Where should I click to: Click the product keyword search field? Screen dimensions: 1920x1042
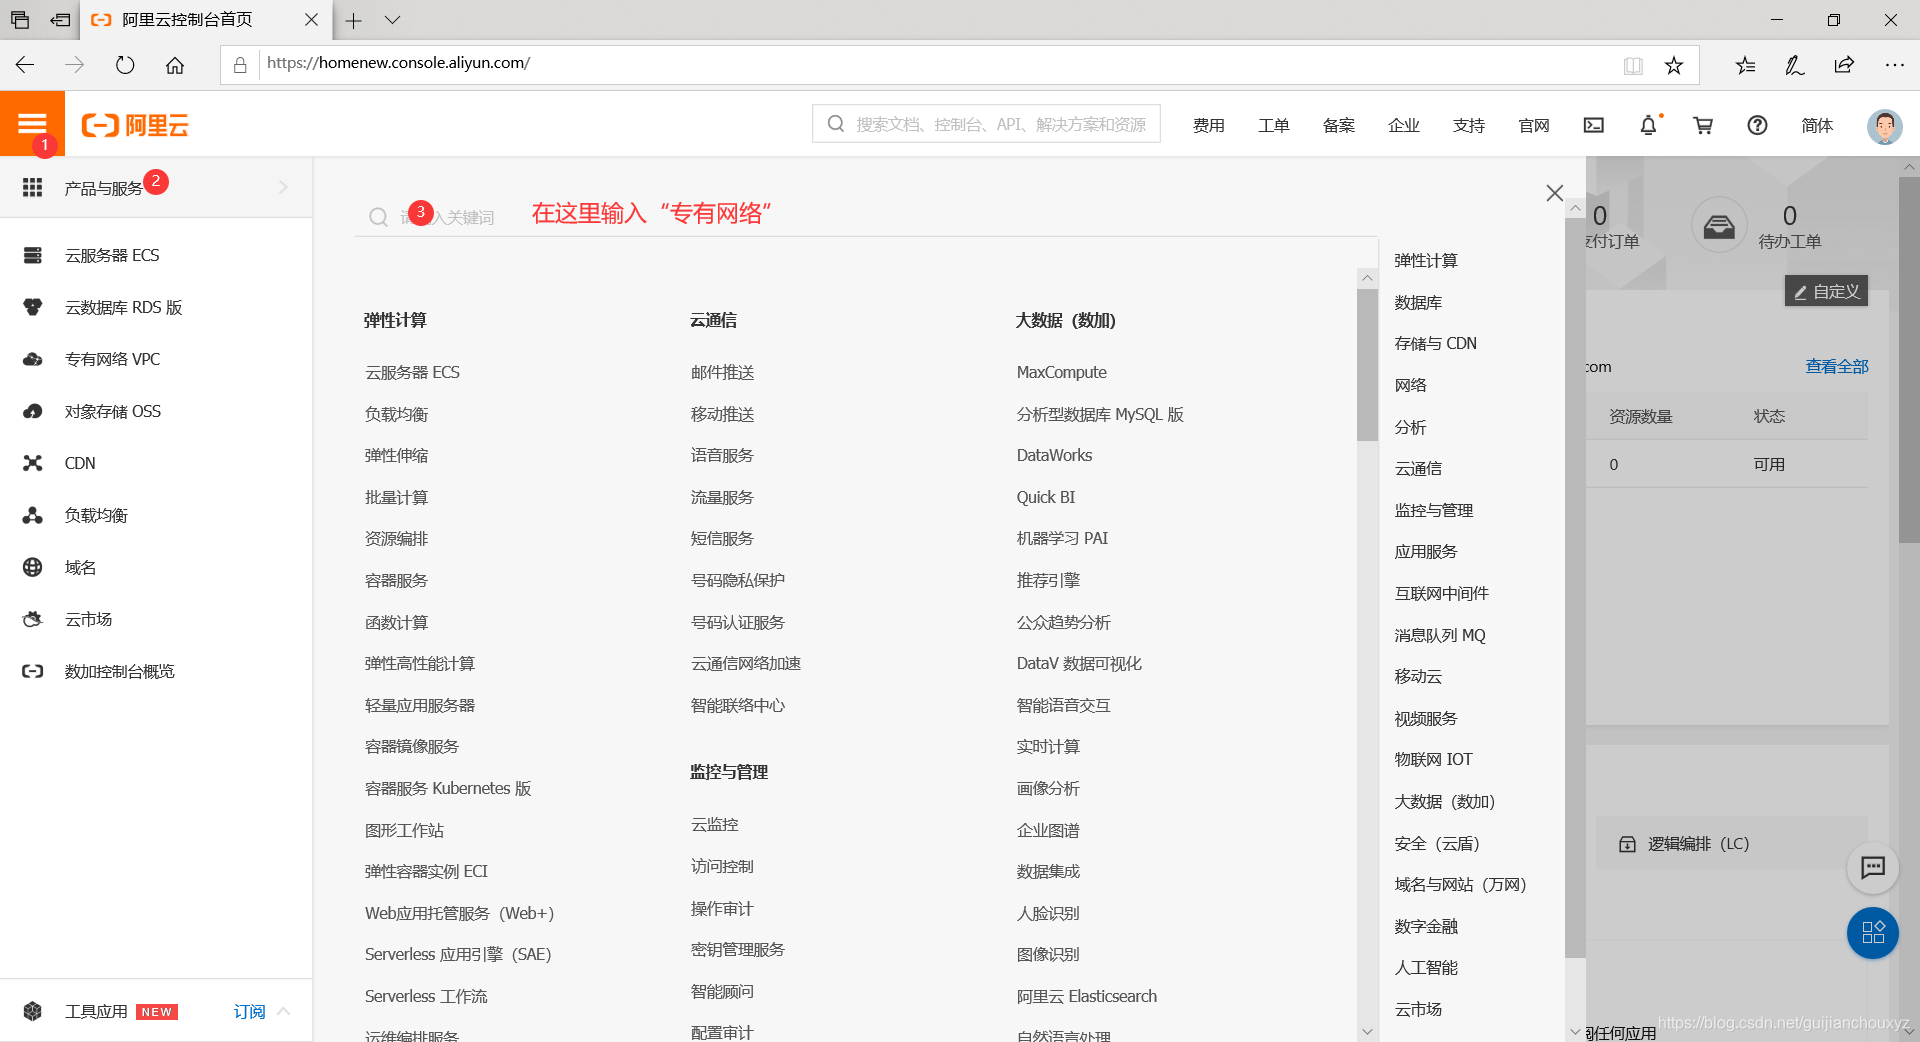pyautogui.click(x=866, y=216)
